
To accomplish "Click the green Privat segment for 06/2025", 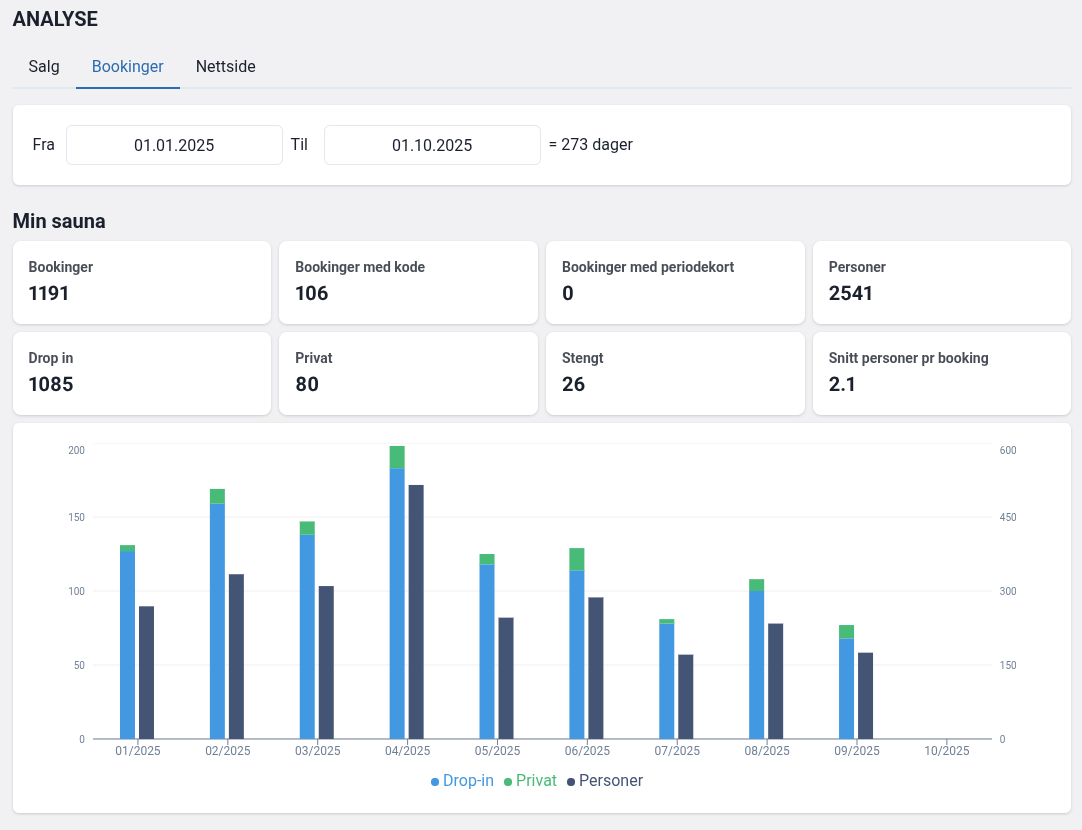I will (577, 559).
